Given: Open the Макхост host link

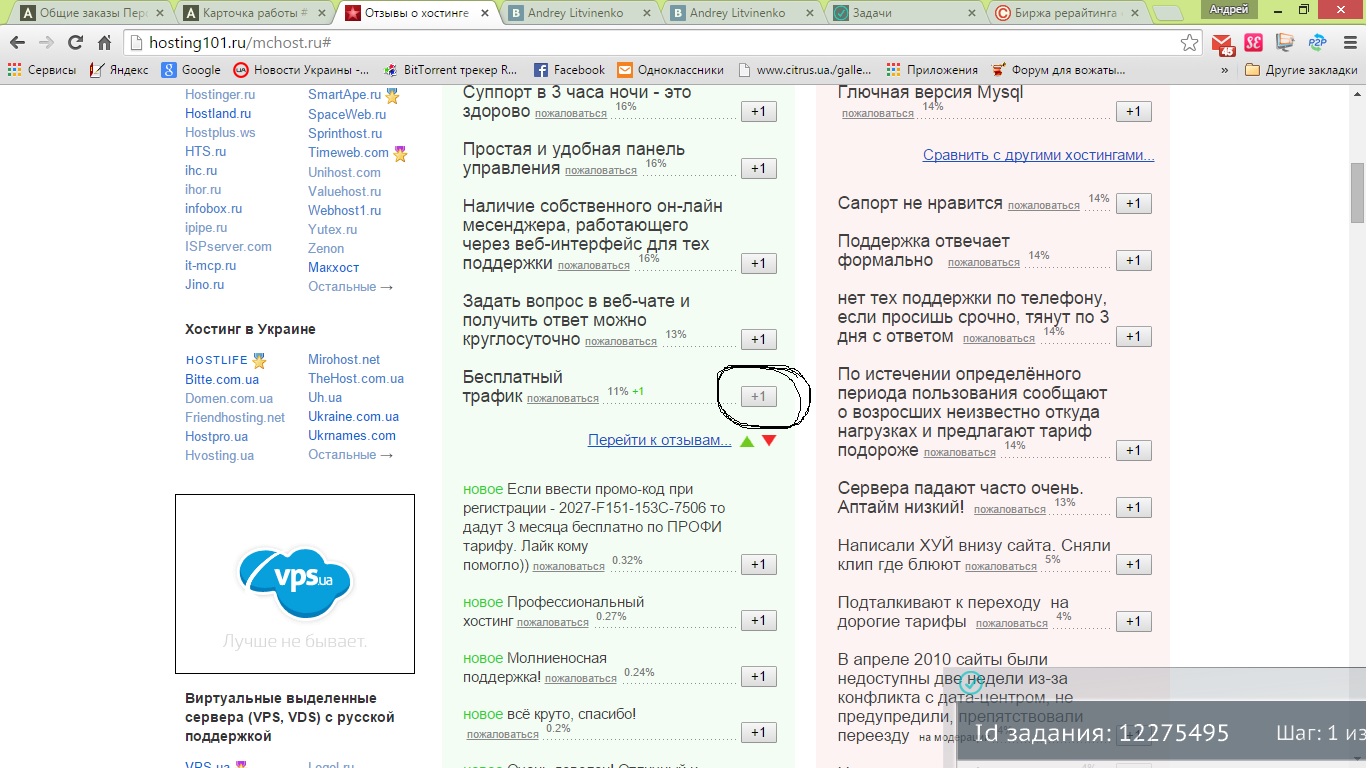Looking at the screenshot, I should pos(333,267).
